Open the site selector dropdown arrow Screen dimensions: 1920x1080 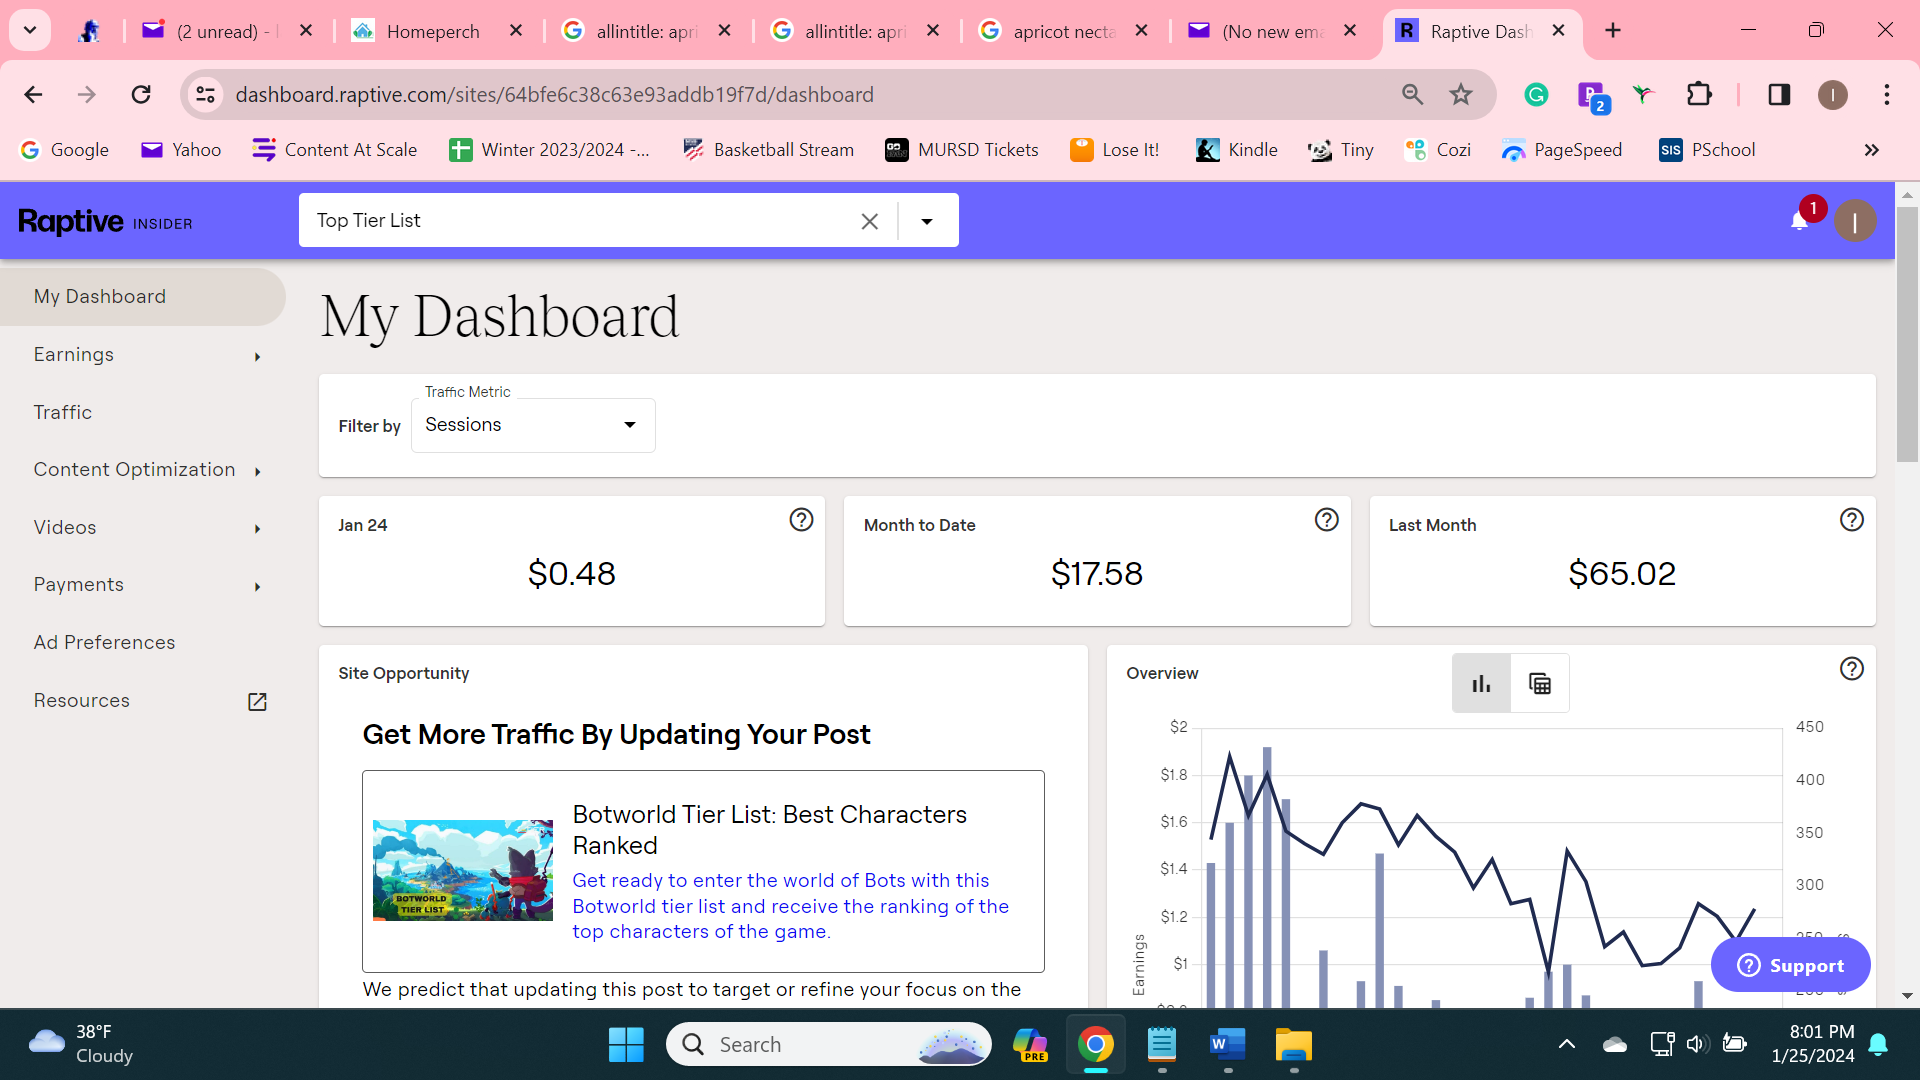(x=927, y=221)
